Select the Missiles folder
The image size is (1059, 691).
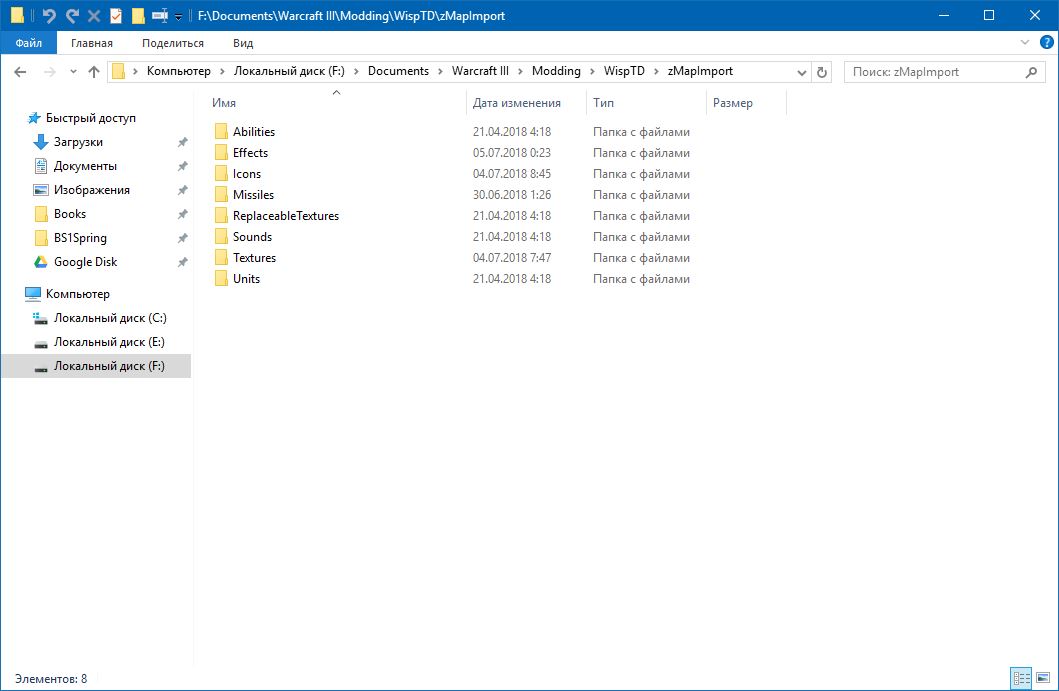coord(253,195)
